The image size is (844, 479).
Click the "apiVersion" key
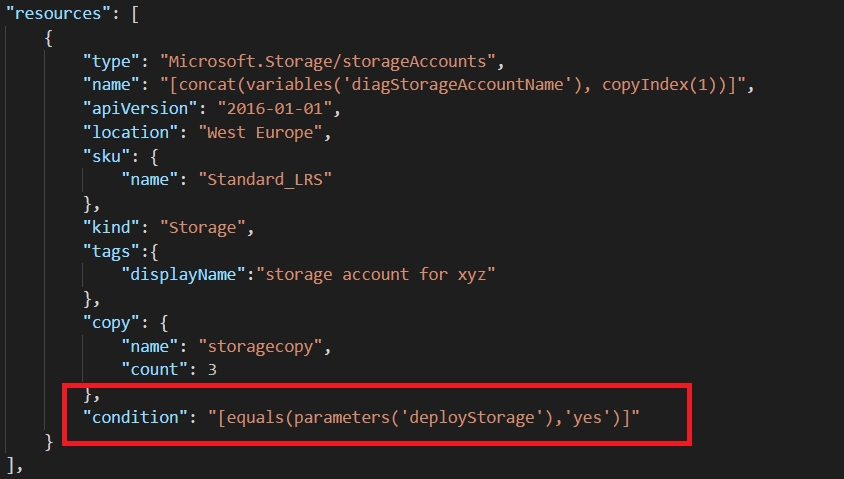pos(140,108)
